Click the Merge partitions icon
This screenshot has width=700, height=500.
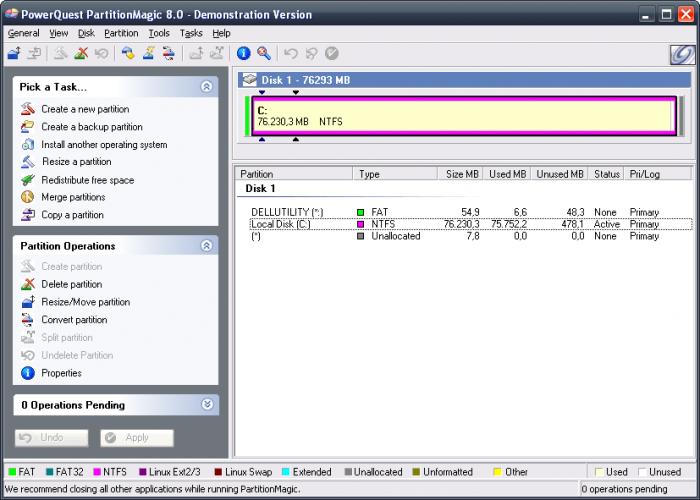[x=28, y=197]
